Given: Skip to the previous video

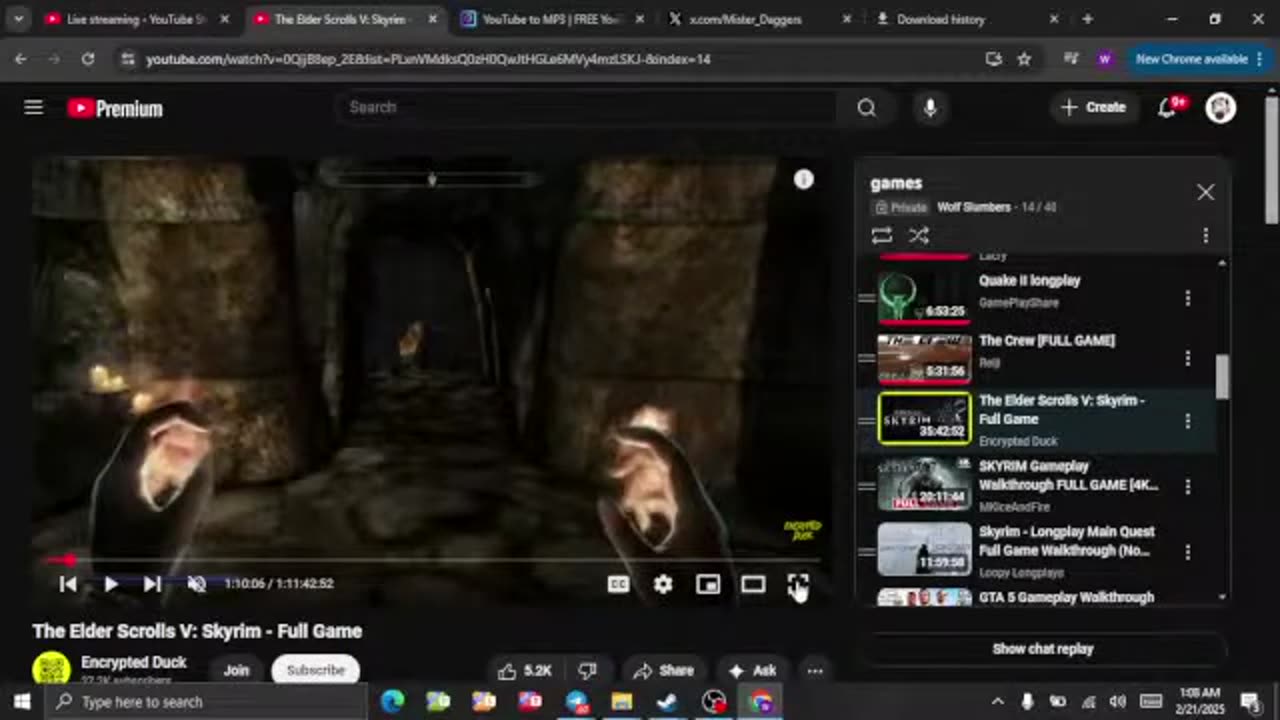Looking at the screenshot, I should click(x=68, y=584).
